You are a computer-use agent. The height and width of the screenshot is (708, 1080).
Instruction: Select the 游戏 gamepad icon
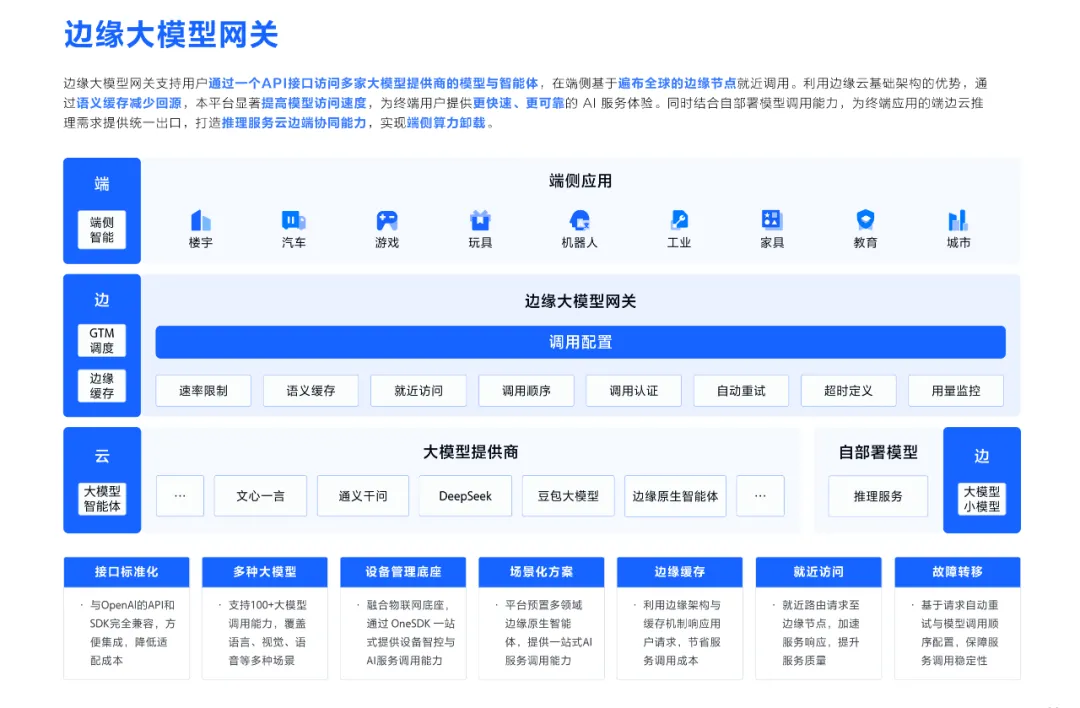coord(386,220)
